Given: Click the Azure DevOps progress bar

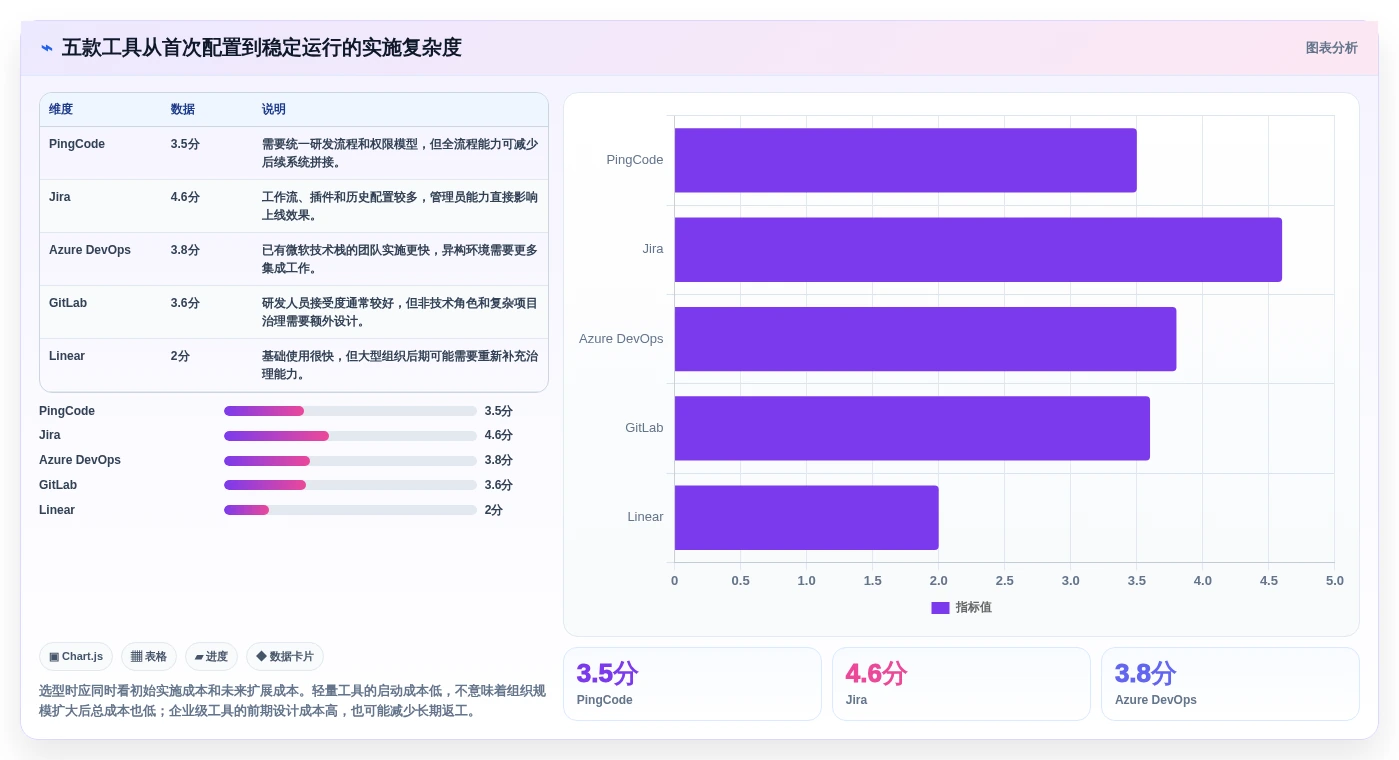Looking at the screenshot, I should (x=350, y=461).
